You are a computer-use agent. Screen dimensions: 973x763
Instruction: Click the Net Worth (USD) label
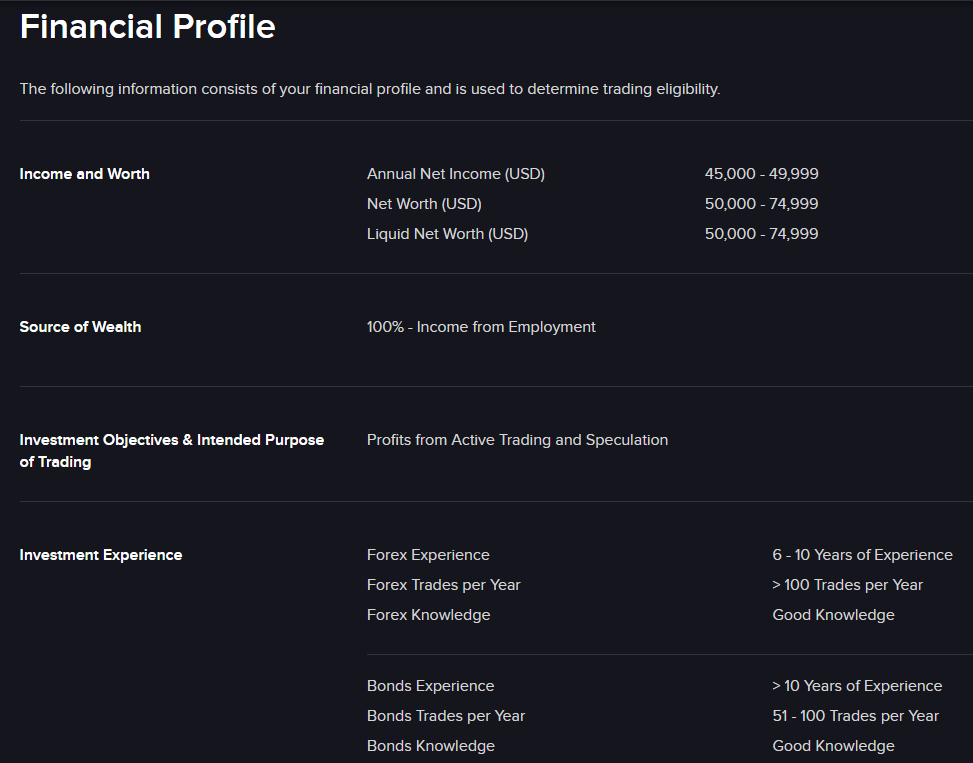pos(424,203)
